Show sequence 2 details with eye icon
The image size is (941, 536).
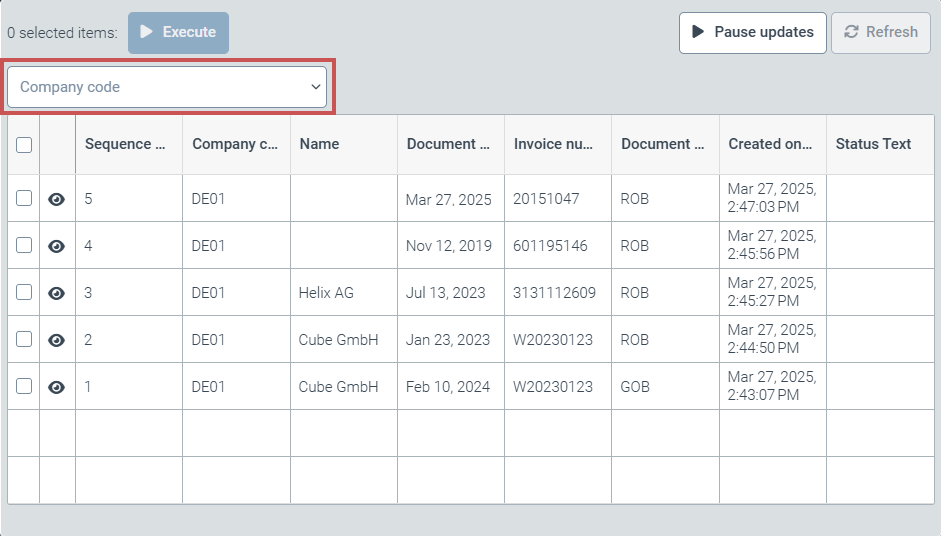(x=57, y=340)
